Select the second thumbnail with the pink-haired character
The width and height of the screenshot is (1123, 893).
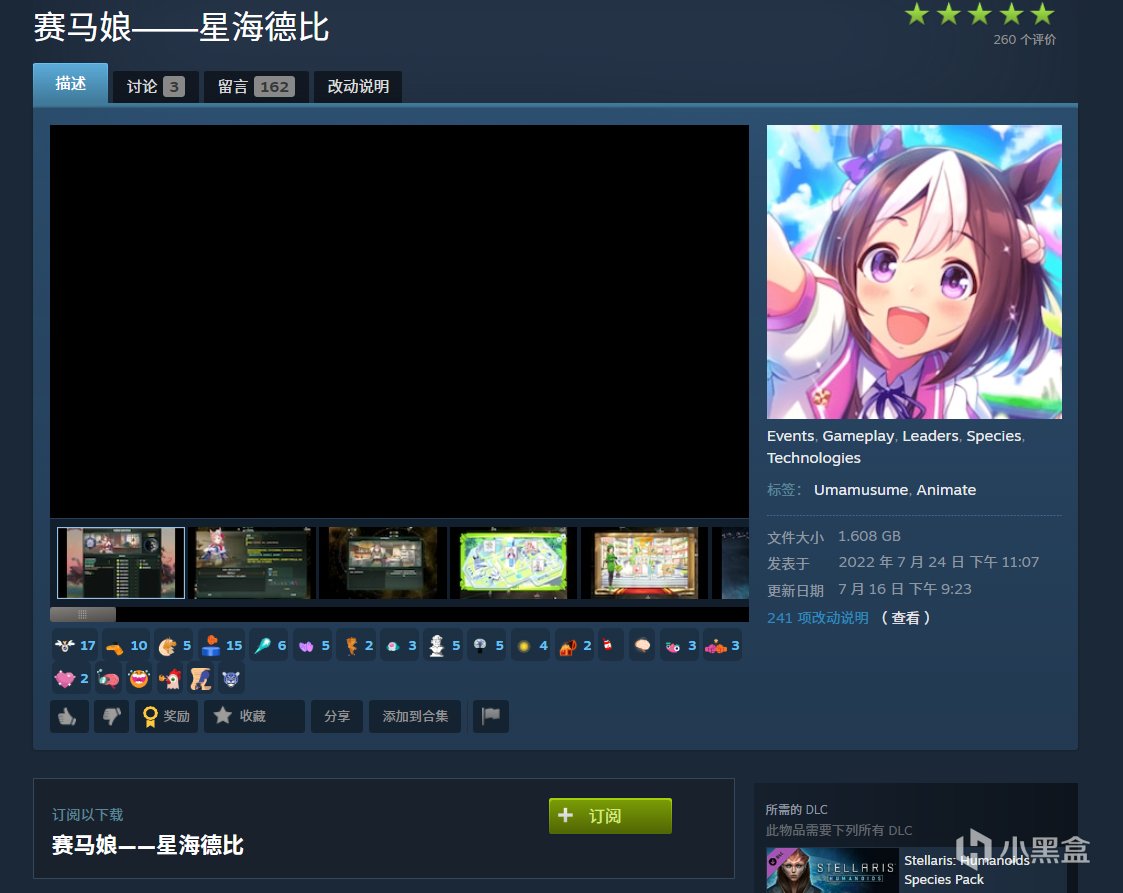[x=251, y=563]
